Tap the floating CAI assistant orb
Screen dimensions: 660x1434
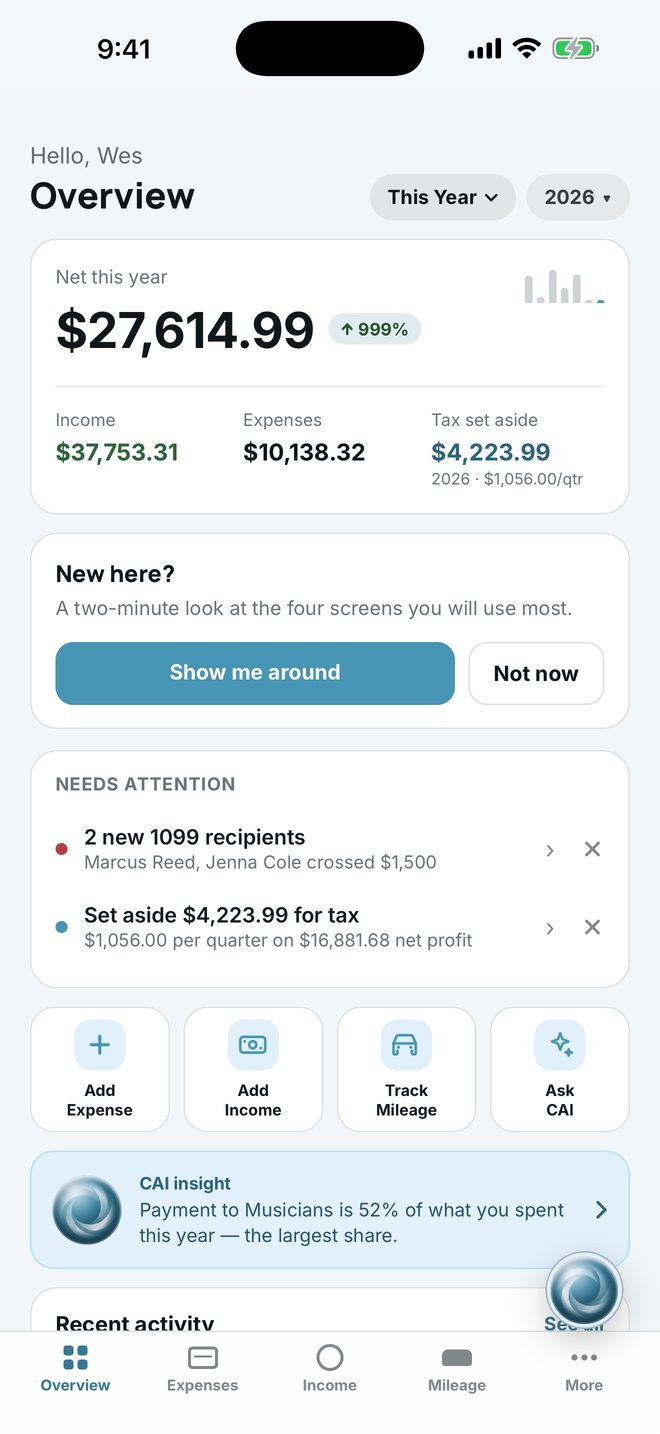click(x=584, y=1290)
